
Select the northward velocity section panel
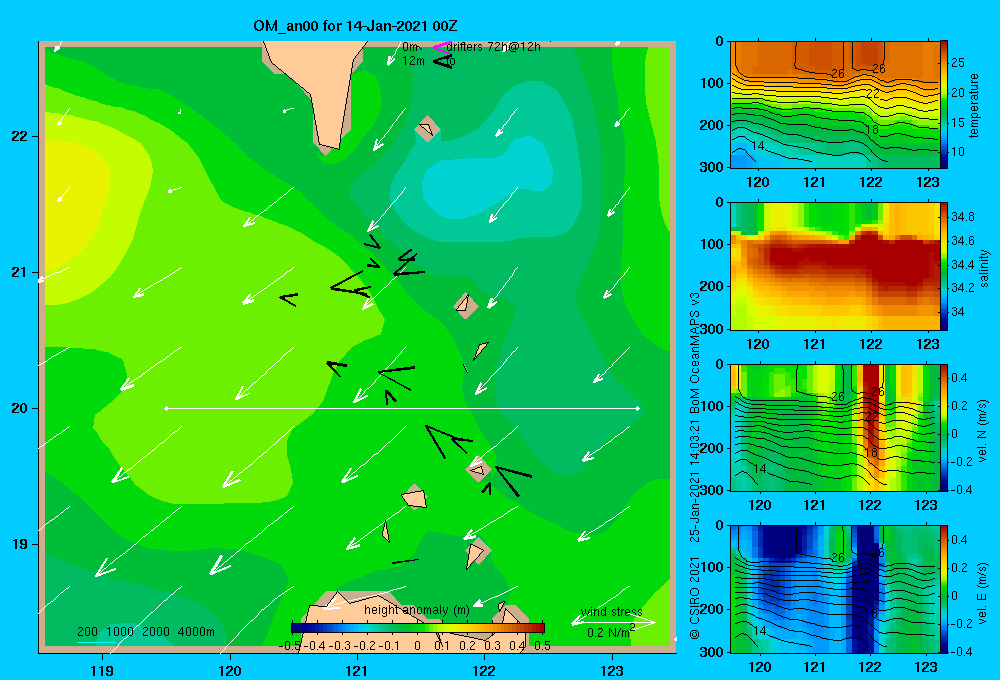835,427
